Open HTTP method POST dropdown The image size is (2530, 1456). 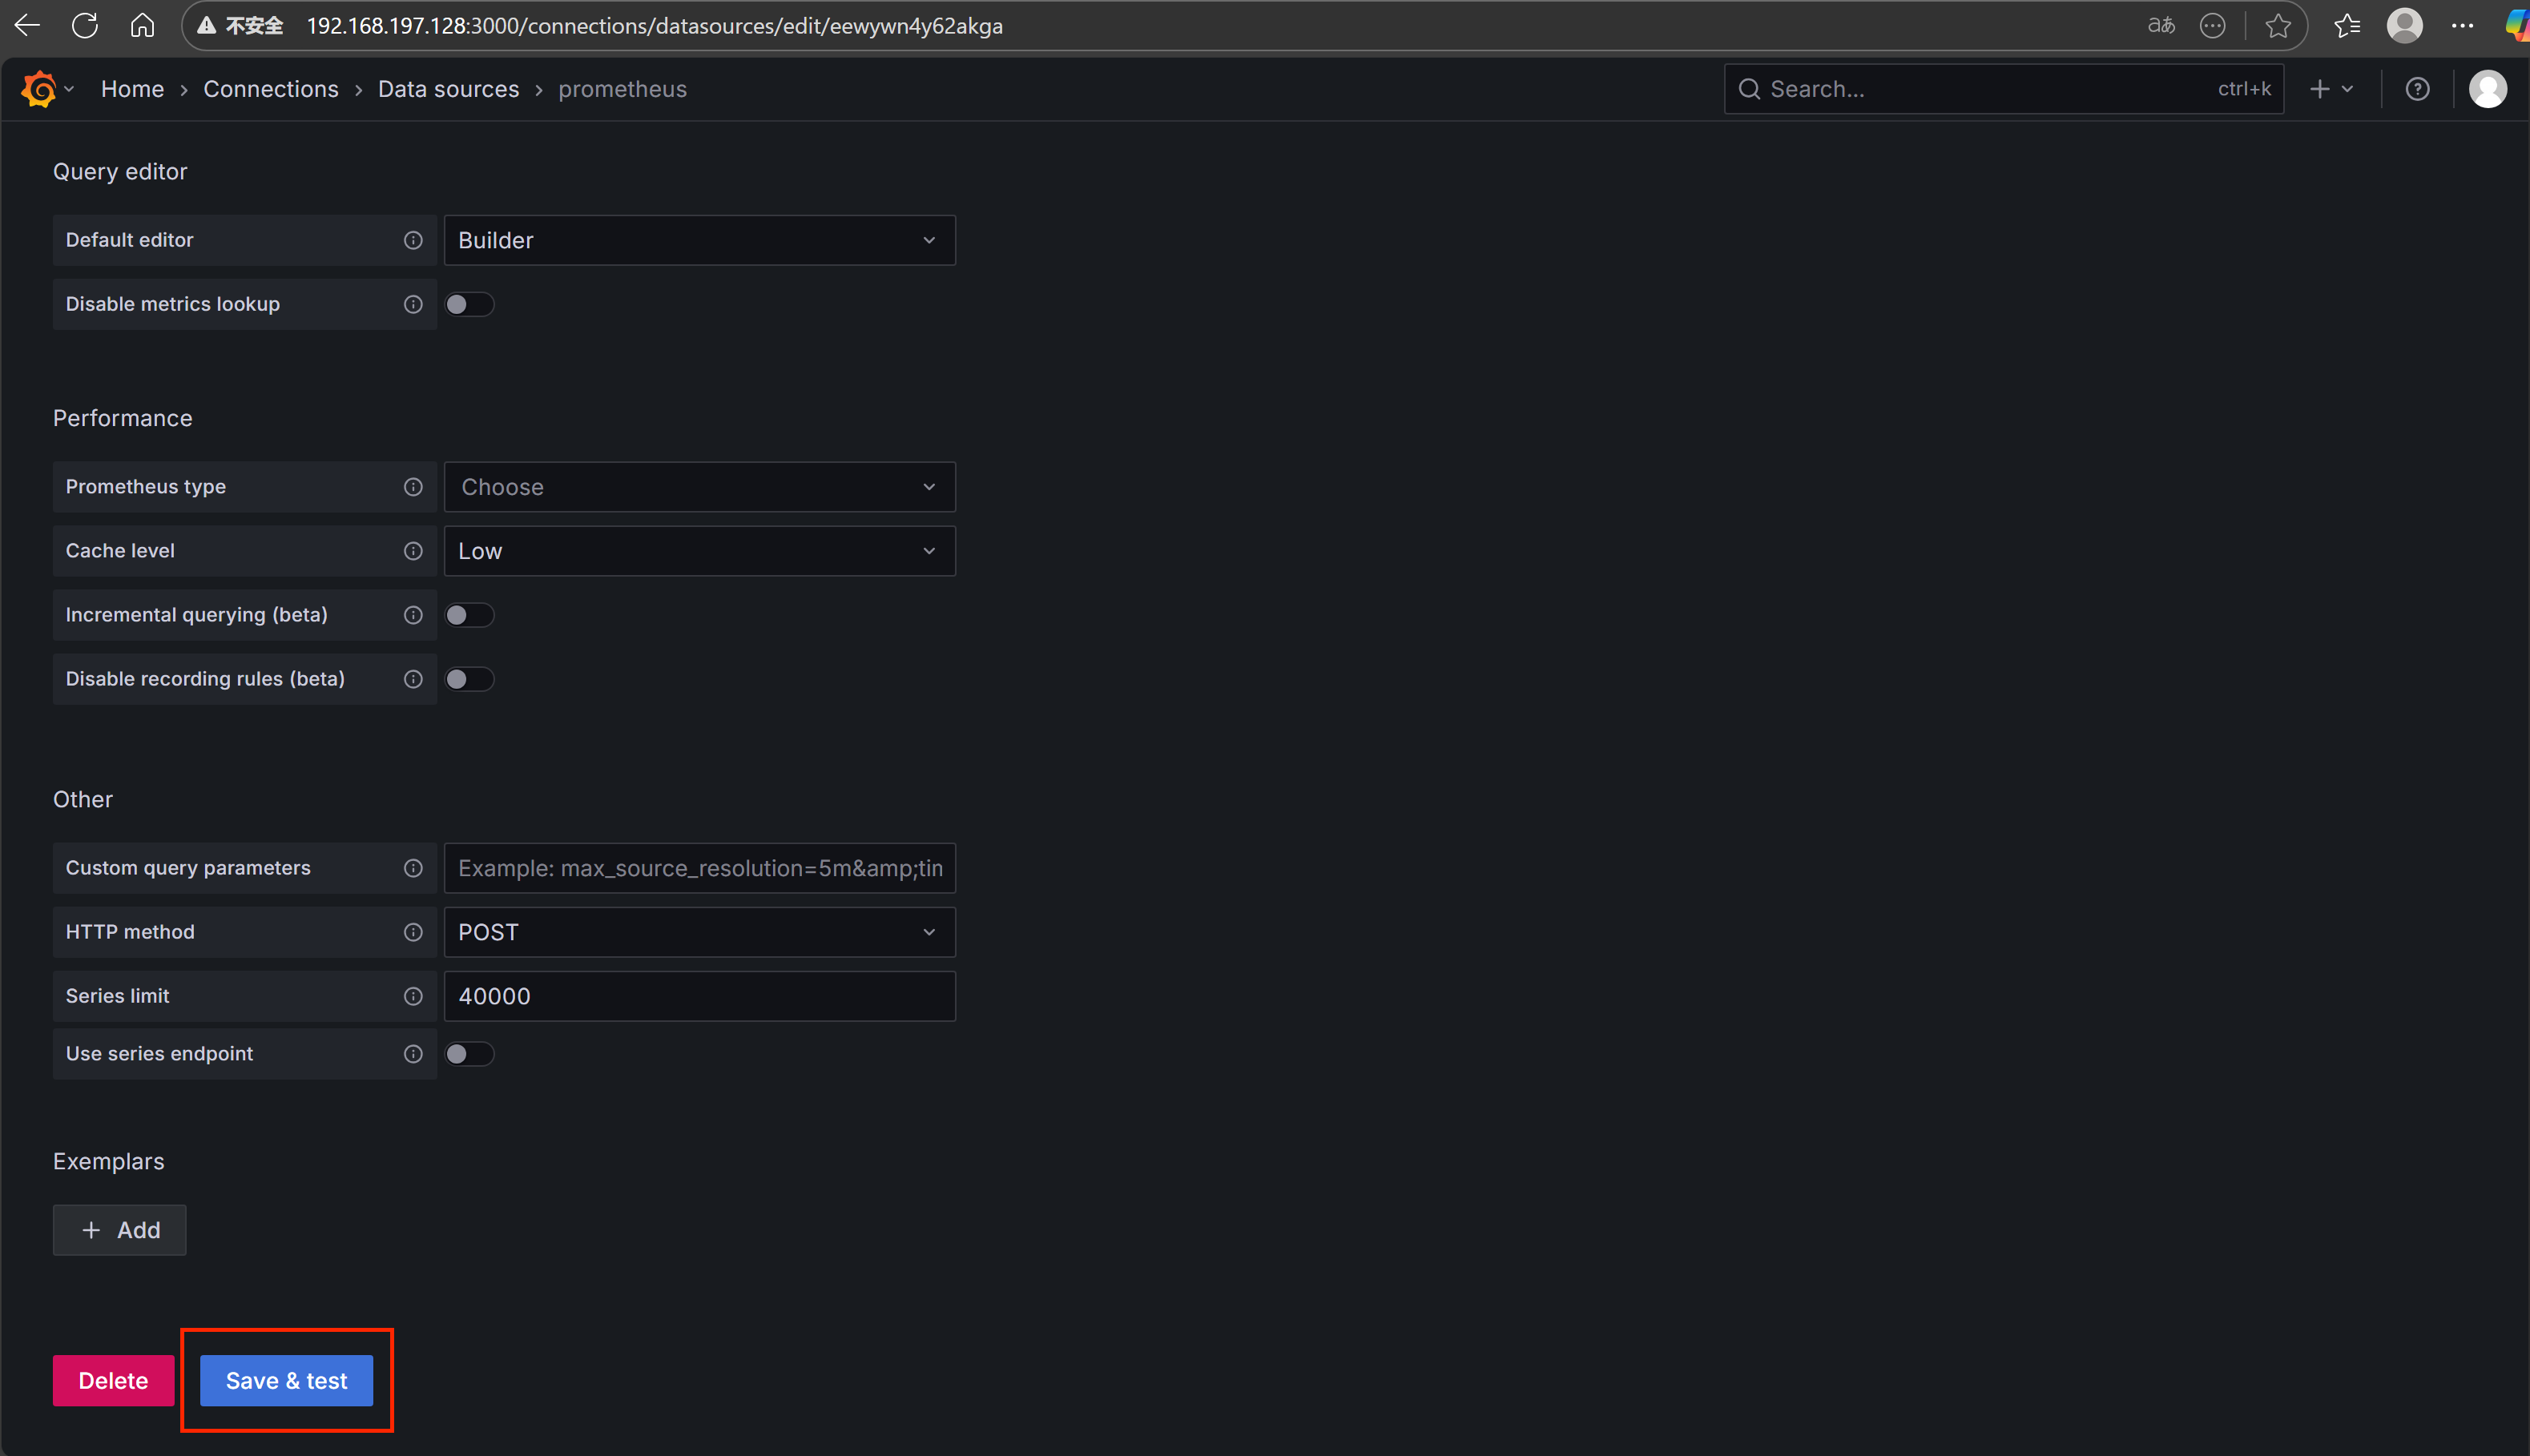[x=699, y=932]
